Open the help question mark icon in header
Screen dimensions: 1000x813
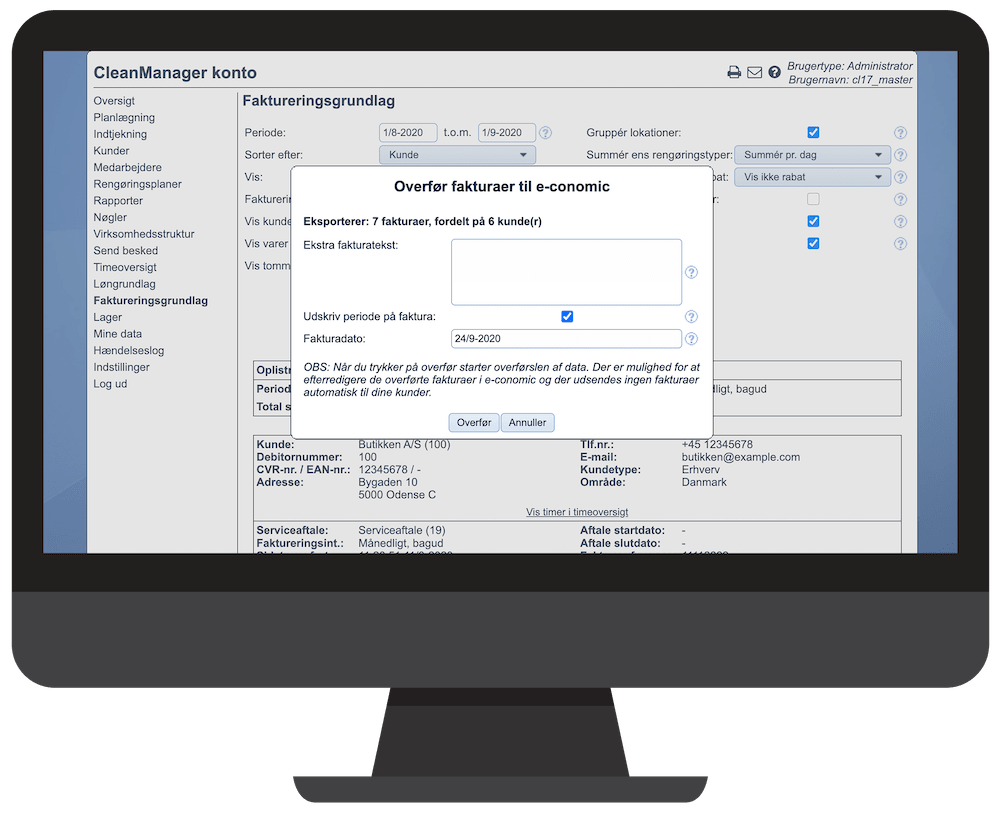[774, 73]
